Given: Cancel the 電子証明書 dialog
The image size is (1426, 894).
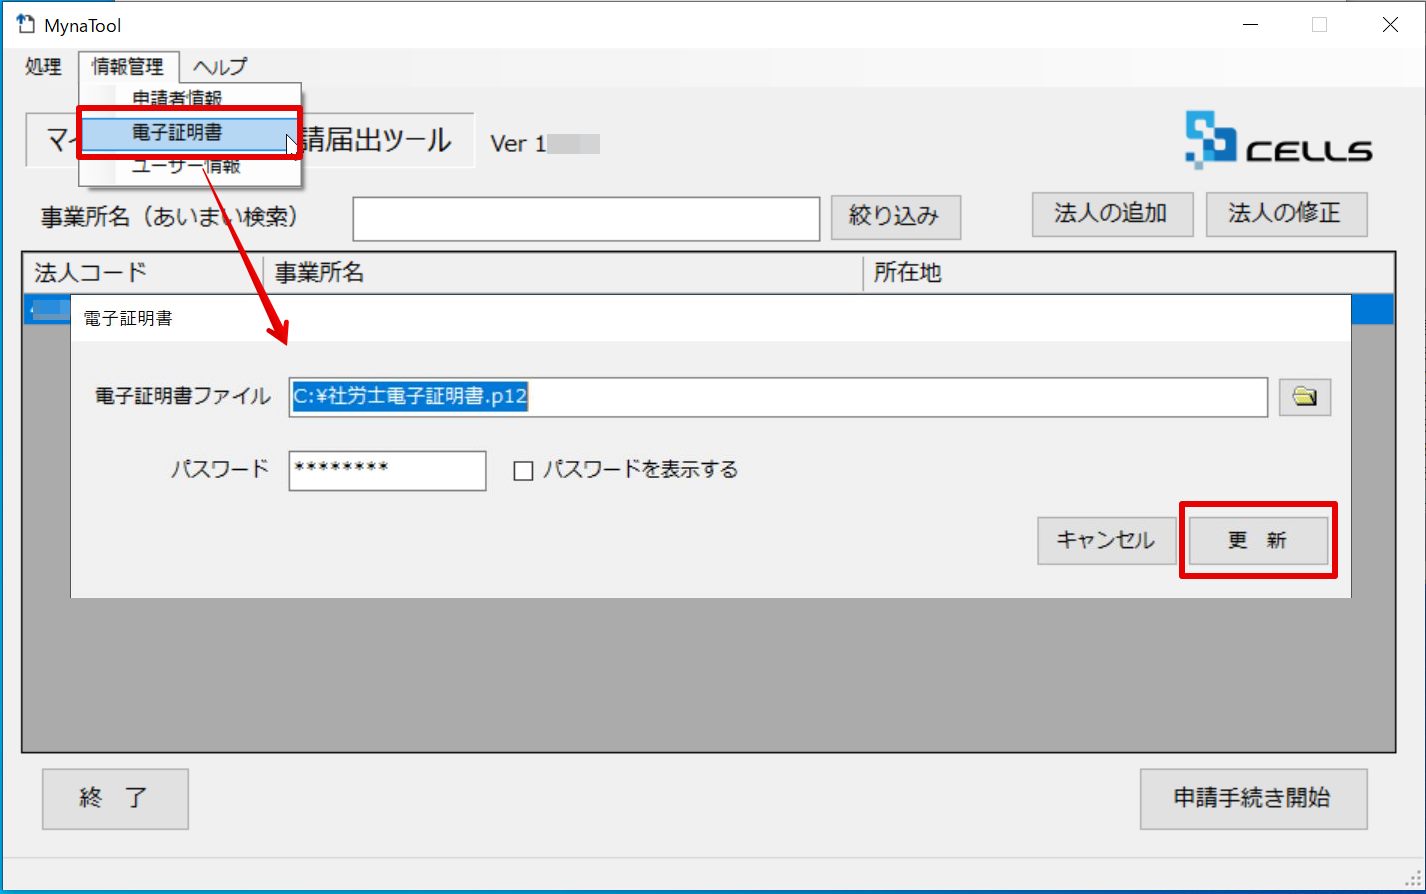Looking at the screenshot, I should pyautogui.click(x=1106, y=540).
